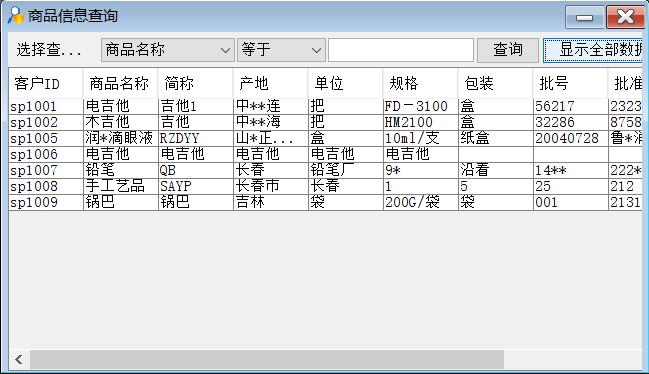Image resolution: width=649 pixels, height=374 pixels.
Task: Select the sp1009 row ID cell
Action: point(46,202)
